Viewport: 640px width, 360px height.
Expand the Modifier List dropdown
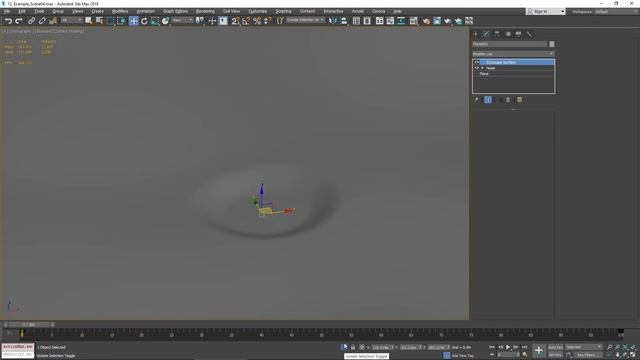(513, 54)
